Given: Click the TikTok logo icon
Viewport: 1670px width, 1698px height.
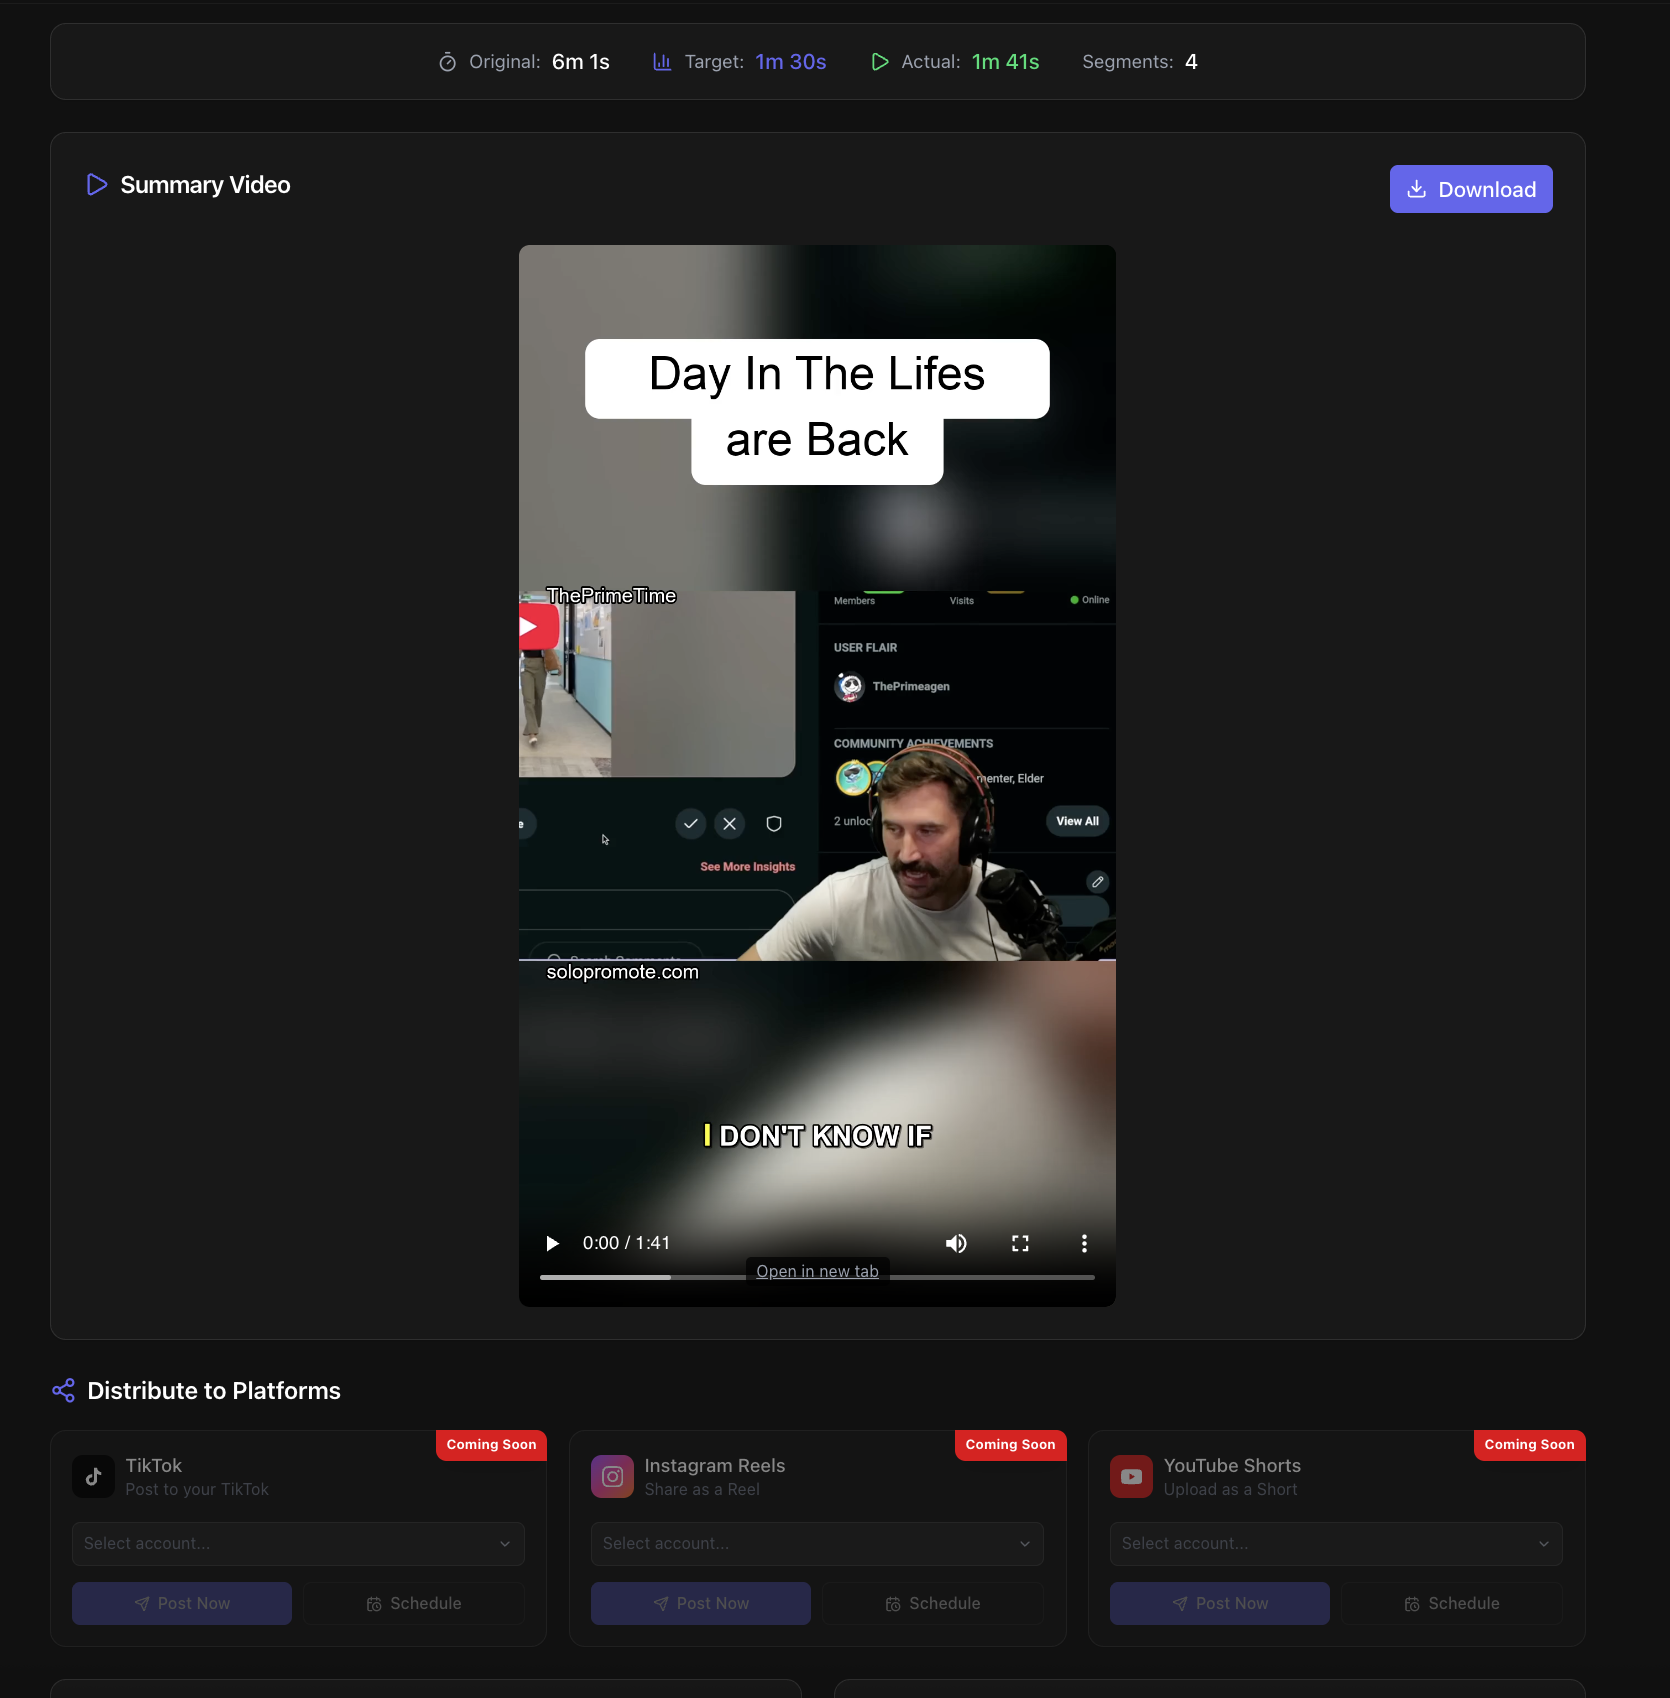Looking at the screenshot, I should pyautogui.click(x=92, y=1476).
